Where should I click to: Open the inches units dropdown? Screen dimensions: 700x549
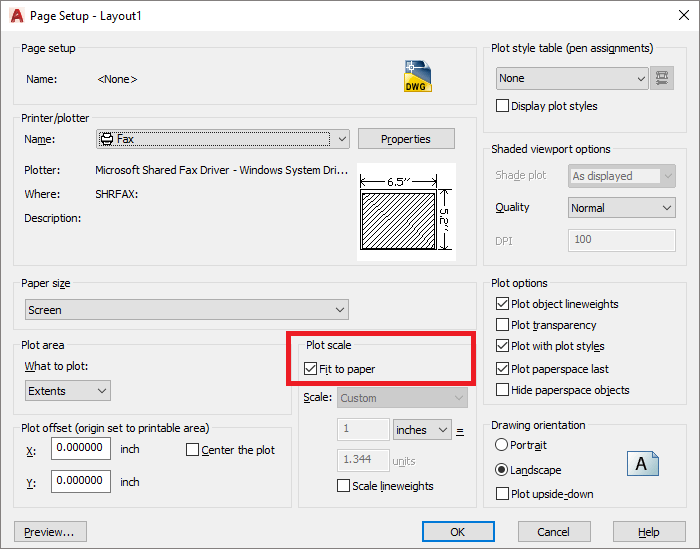pos(422,430)
